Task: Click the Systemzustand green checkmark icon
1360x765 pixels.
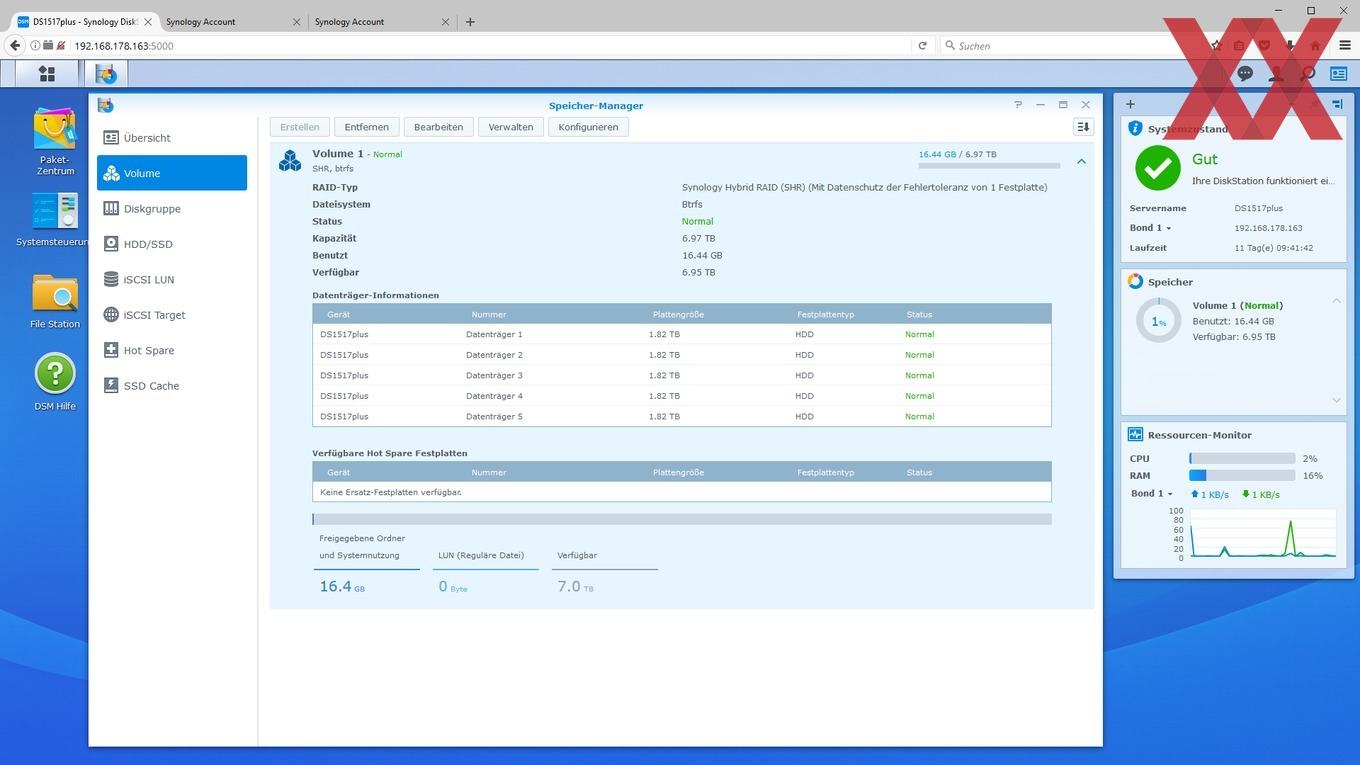Action: (1157, 168)
